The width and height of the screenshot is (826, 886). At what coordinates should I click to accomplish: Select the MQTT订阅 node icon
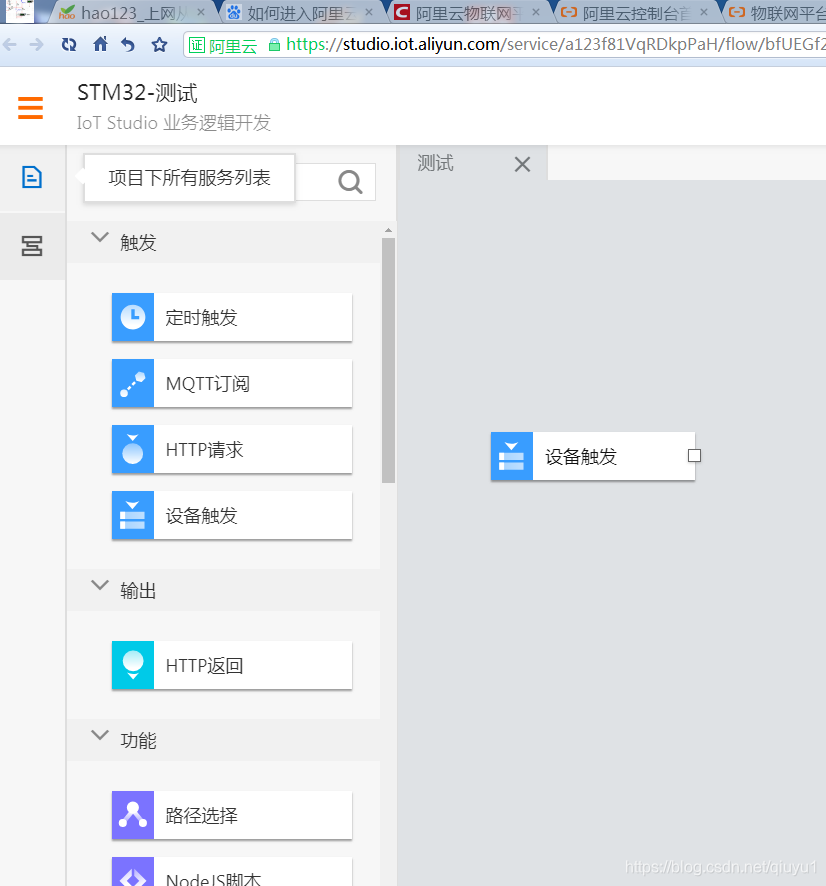pos(133,383)
